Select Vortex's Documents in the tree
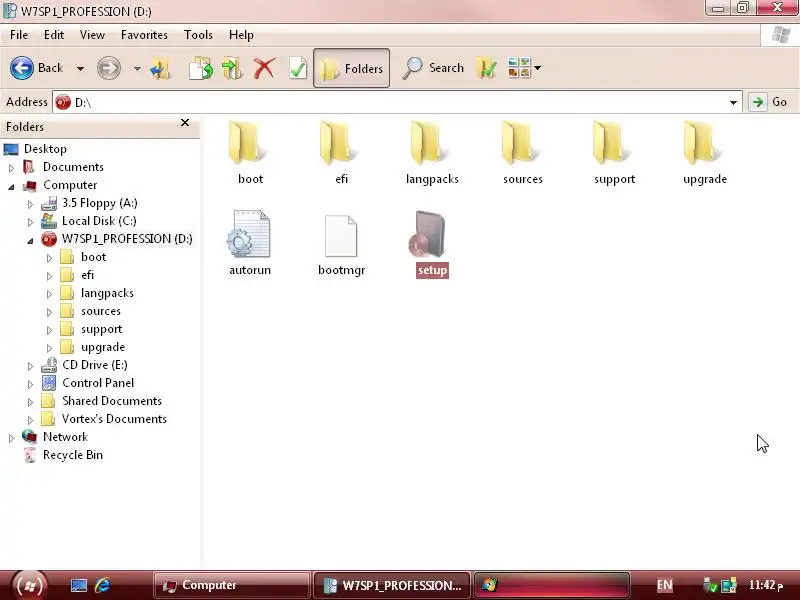The height and width of the screenshot is (600, 800). (x=114, y=419)
